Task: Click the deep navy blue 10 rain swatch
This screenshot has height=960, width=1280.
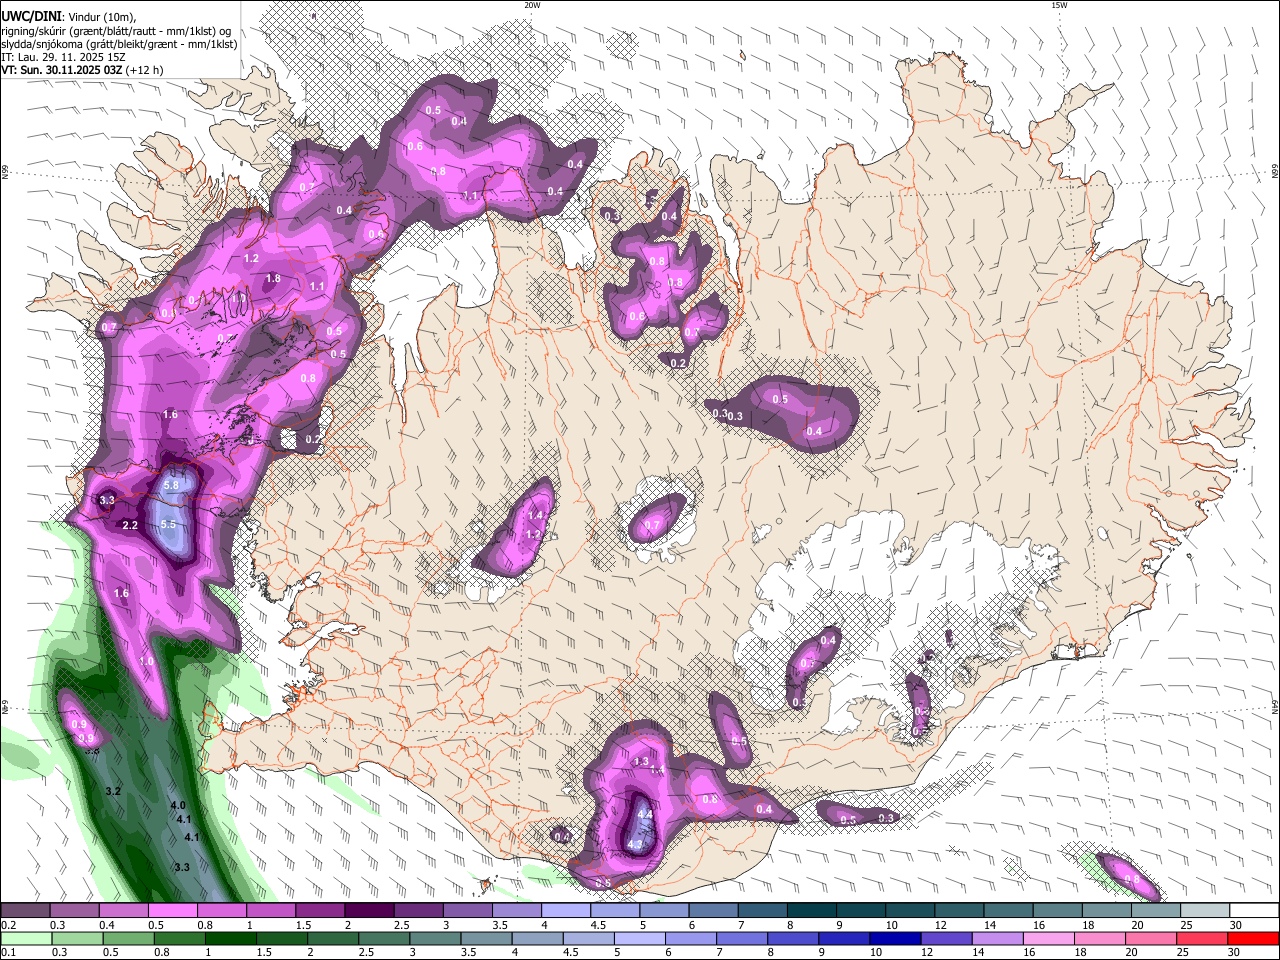Action: click(x=895, y=939)
